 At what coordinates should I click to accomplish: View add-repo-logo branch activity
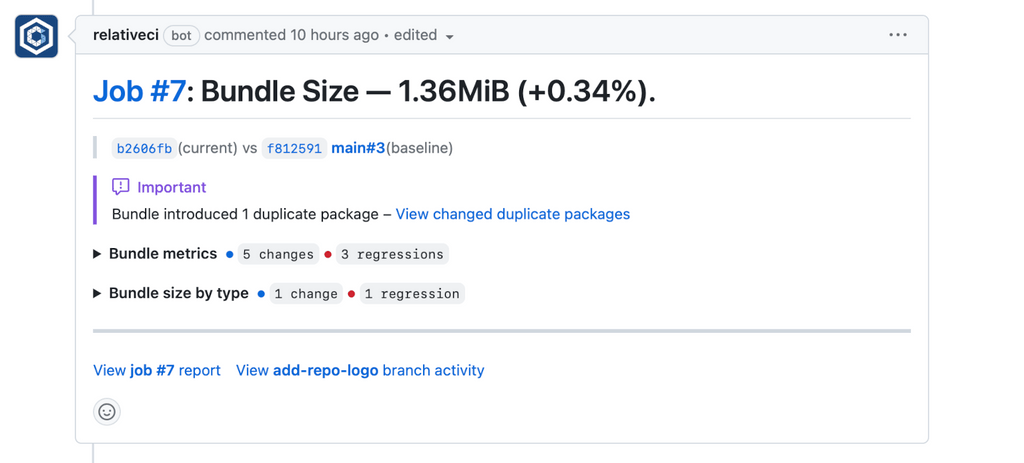pyautogui.click(x=360, y=370)
